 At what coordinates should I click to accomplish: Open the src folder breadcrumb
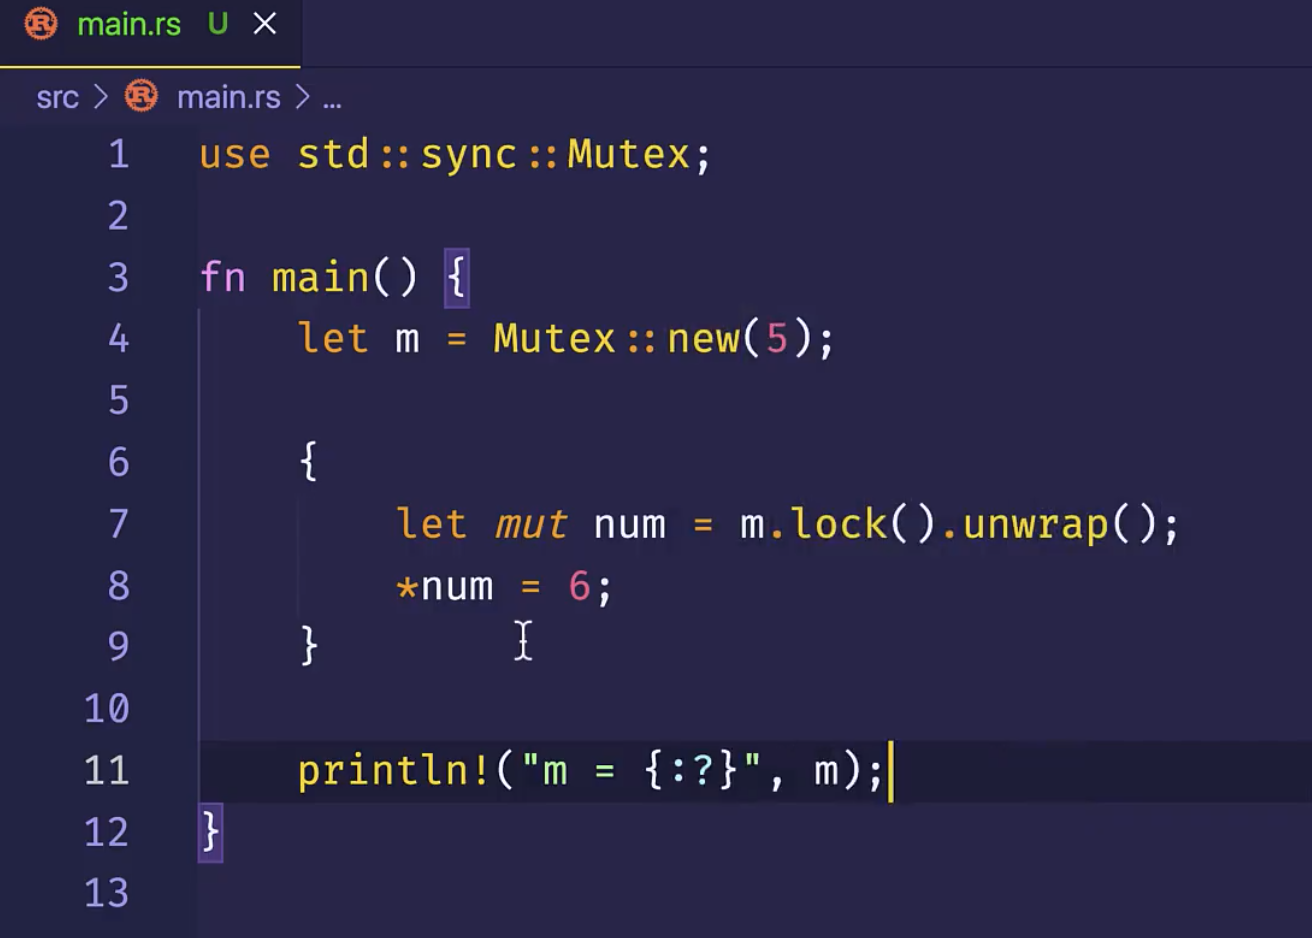[57, 97]
